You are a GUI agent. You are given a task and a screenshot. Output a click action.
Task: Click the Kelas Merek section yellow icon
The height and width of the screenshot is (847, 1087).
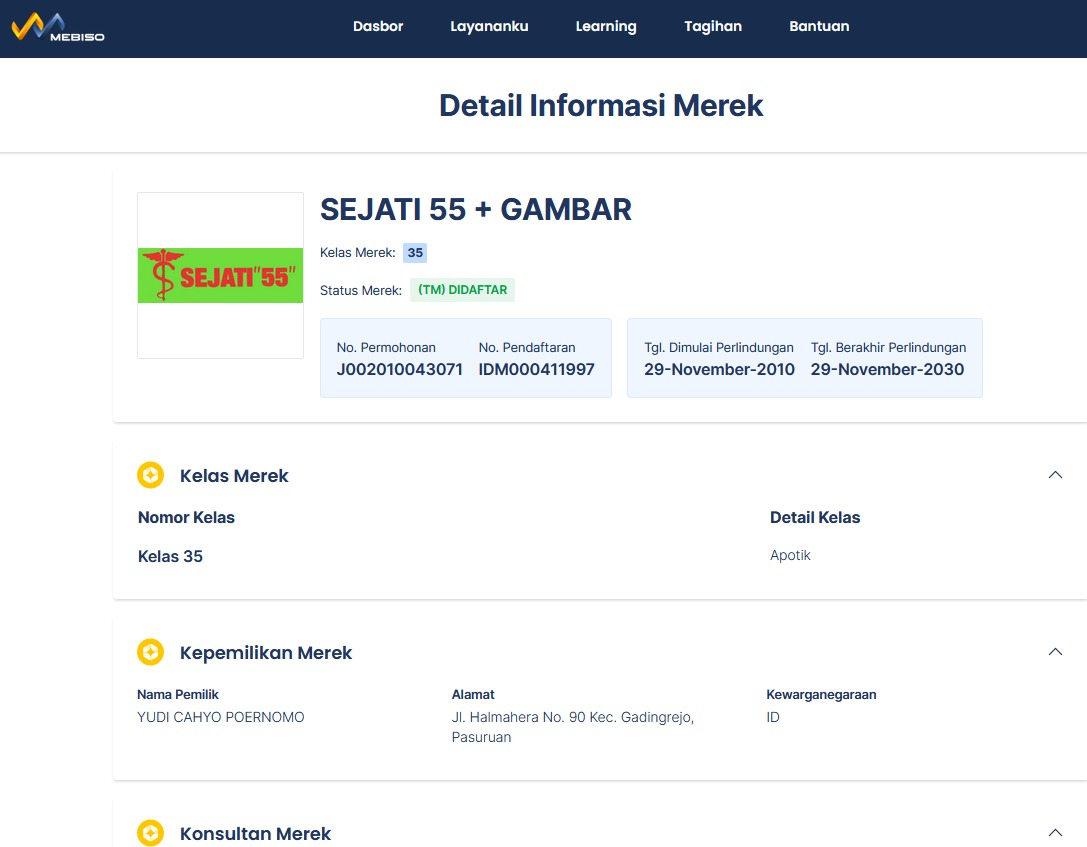150,475
